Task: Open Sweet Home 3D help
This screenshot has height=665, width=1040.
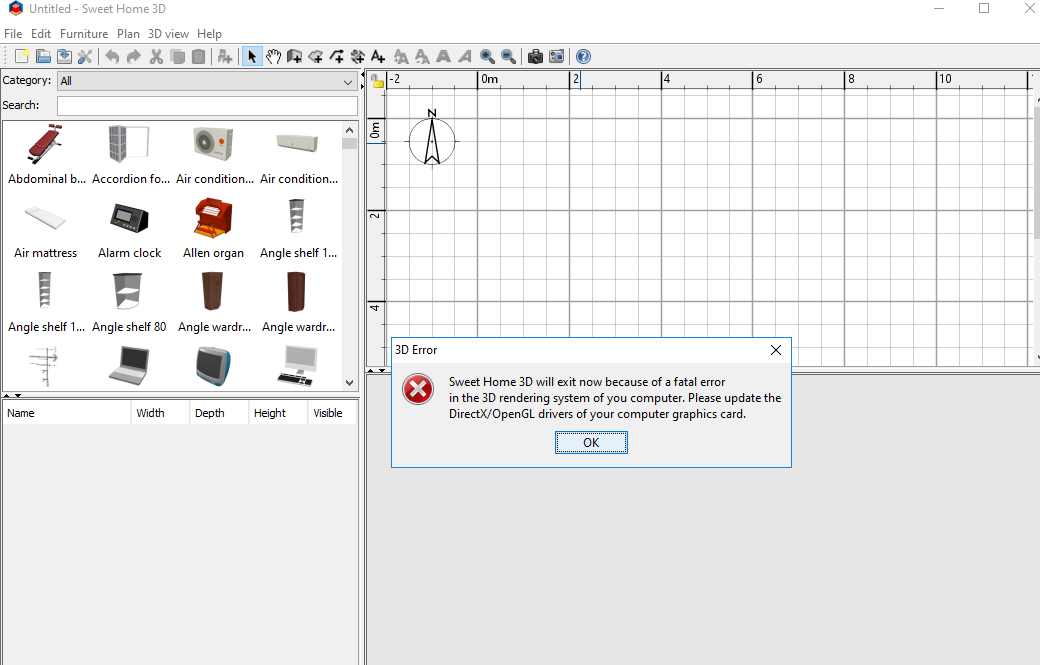Action: click(x=583, y=57)
